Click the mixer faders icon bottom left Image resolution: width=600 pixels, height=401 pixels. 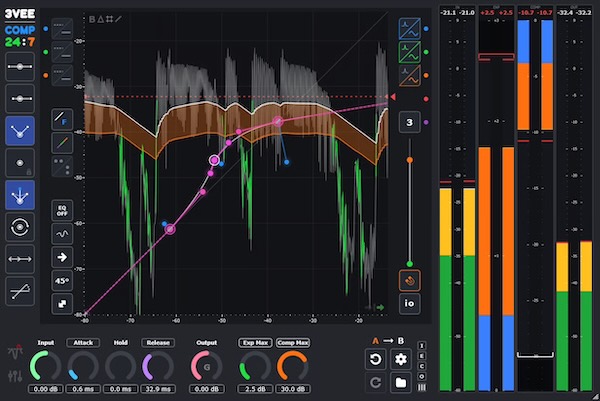point(15,376)
